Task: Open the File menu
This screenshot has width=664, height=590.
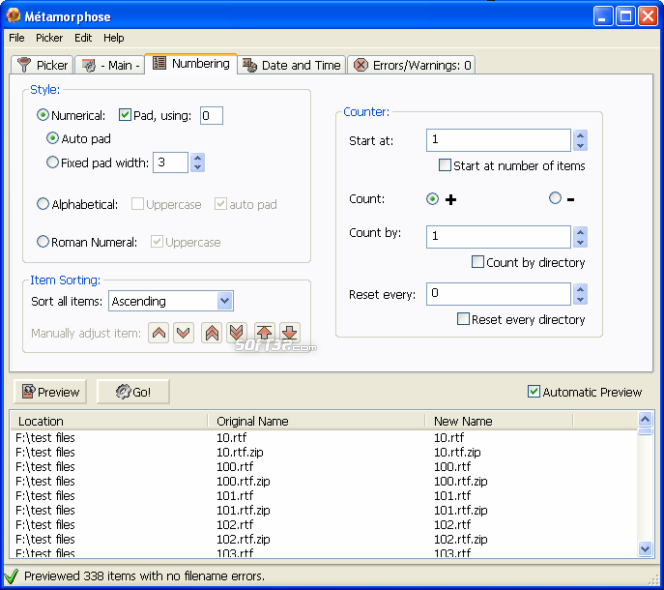Action: pos(17,38)
